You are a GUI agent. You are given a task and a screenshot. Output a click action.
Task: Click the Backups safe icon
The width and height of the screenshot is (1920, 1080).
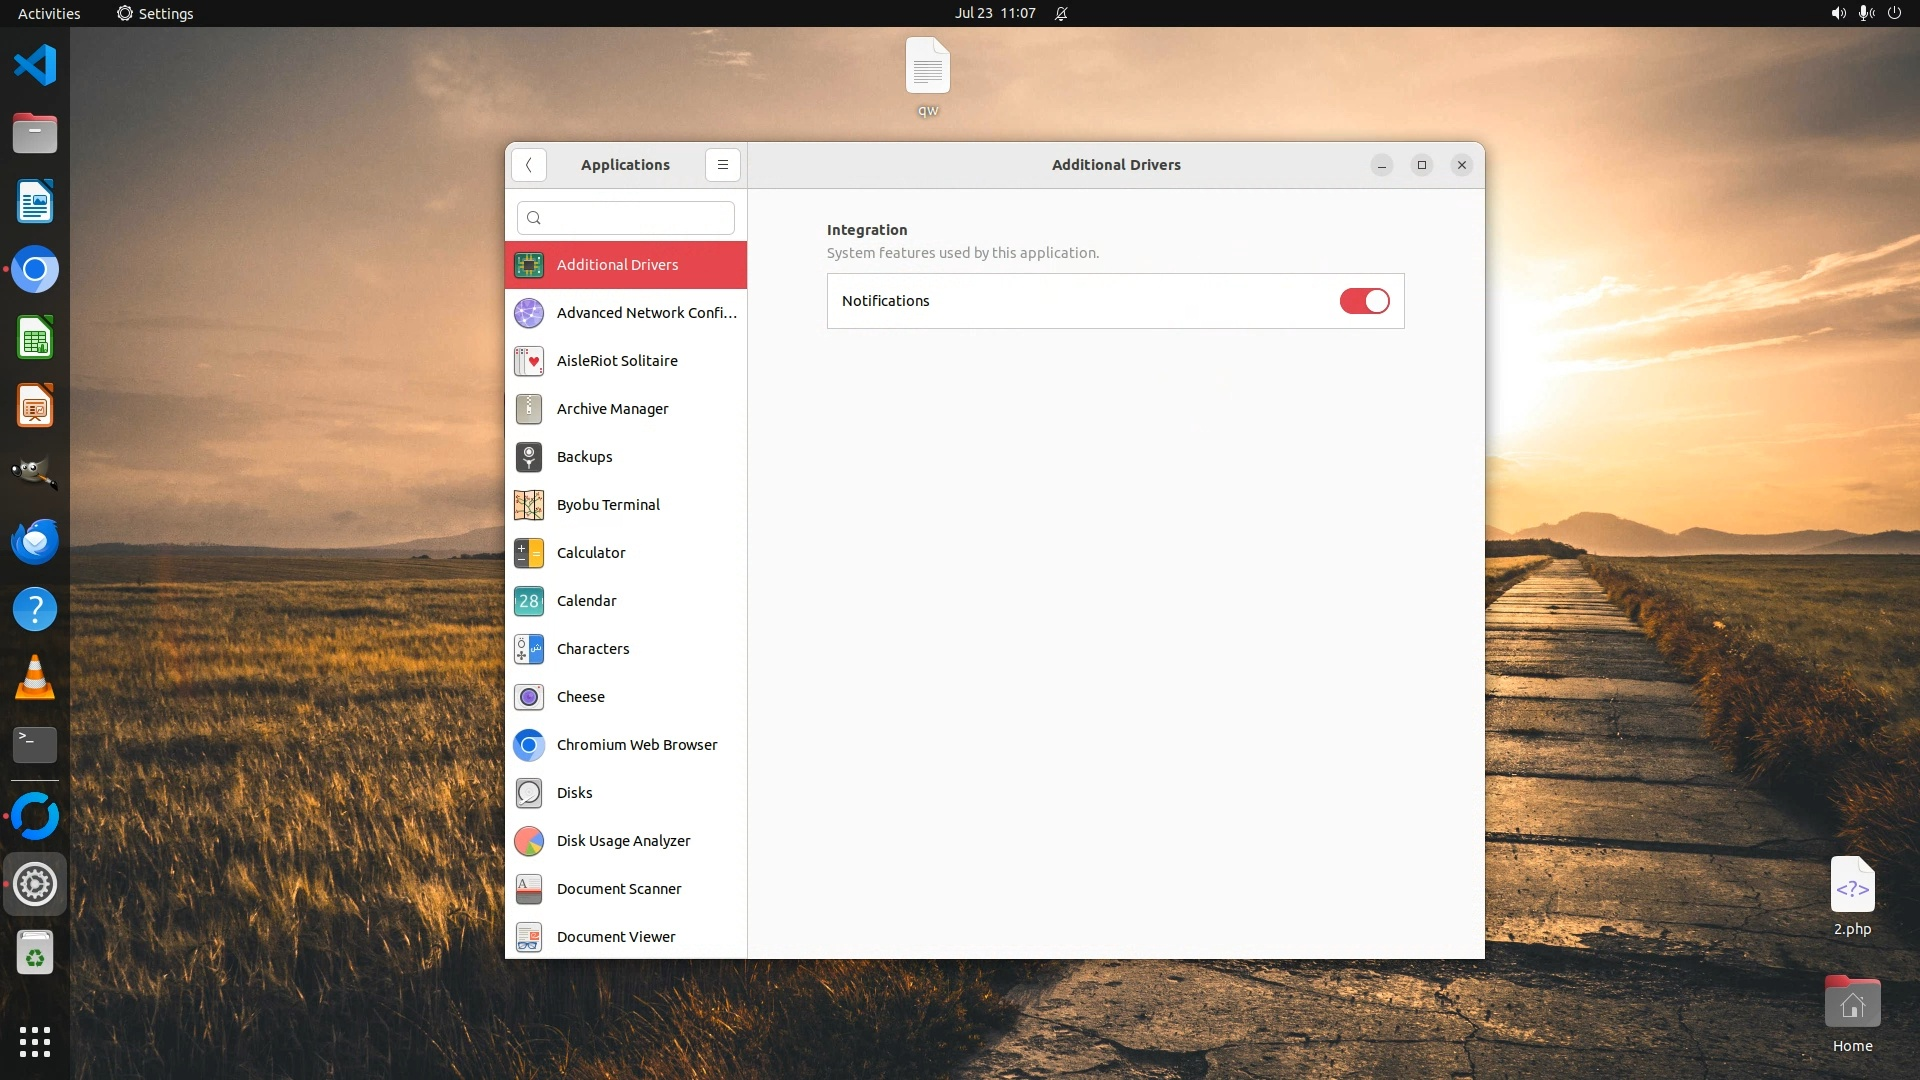click(528, 457)
